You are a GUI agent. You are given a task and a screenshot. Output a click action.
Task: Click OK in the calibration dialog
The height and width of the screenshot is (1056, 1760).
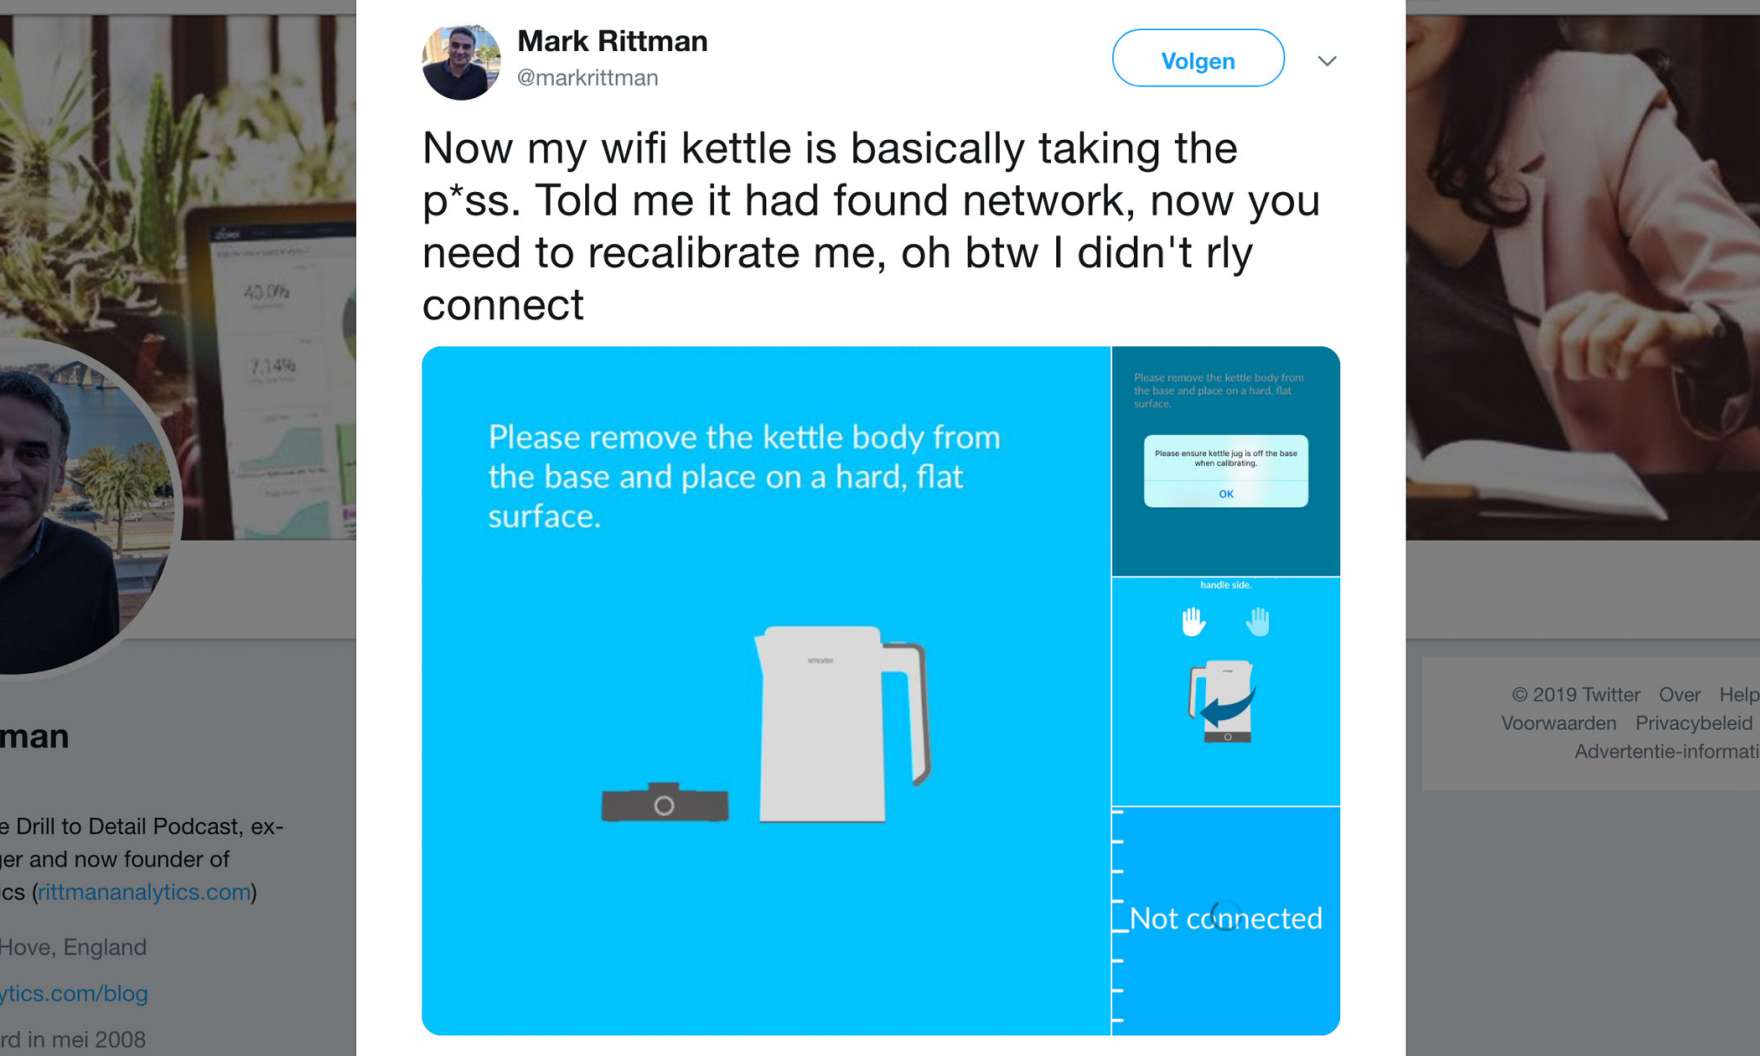point(1226,494)
